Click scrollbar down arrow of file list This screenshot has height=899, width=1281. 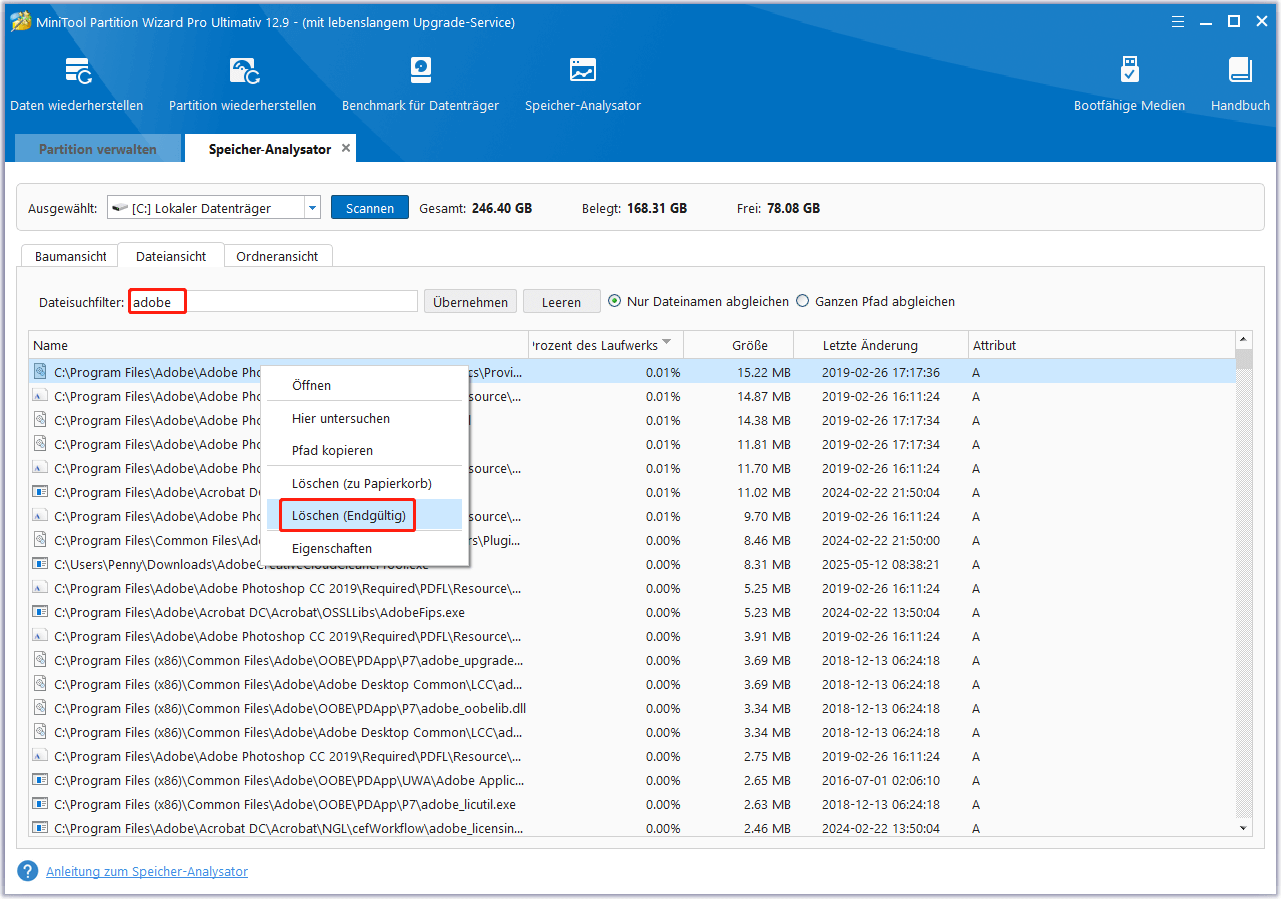[1244, 828]
